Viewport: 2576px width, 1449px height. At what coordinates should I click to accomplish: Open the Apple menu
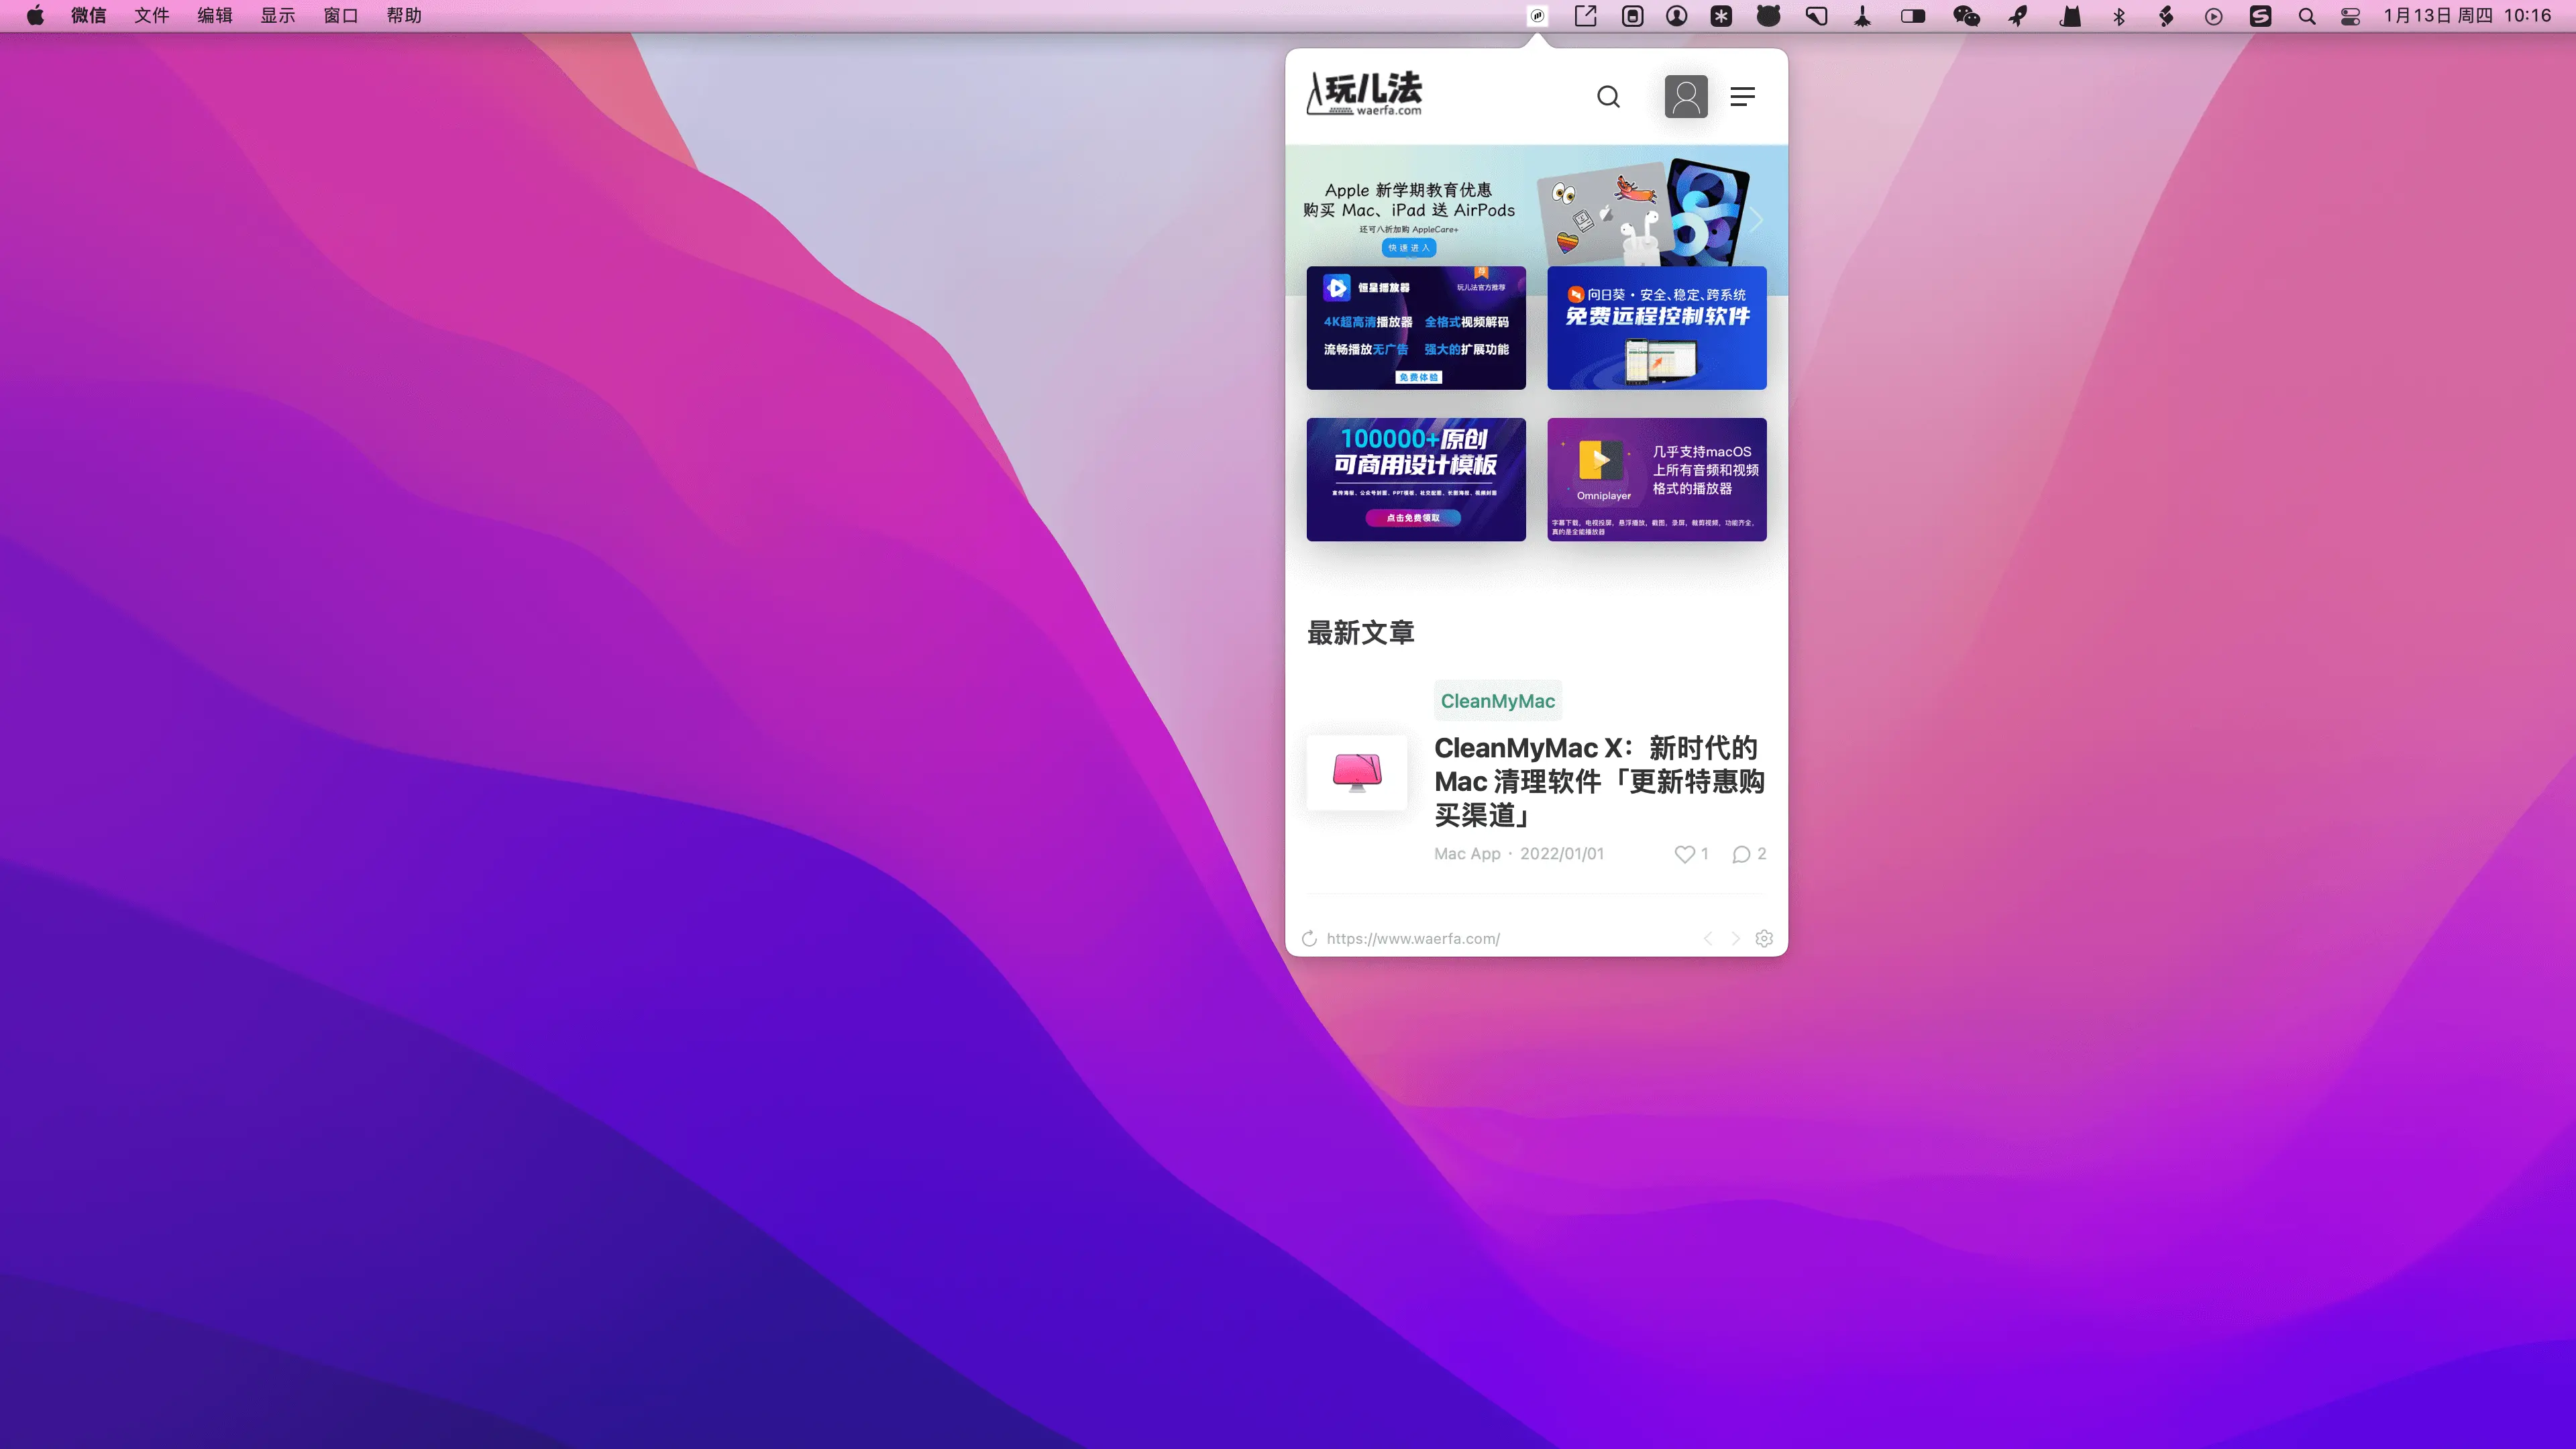(x=35, y=16)
